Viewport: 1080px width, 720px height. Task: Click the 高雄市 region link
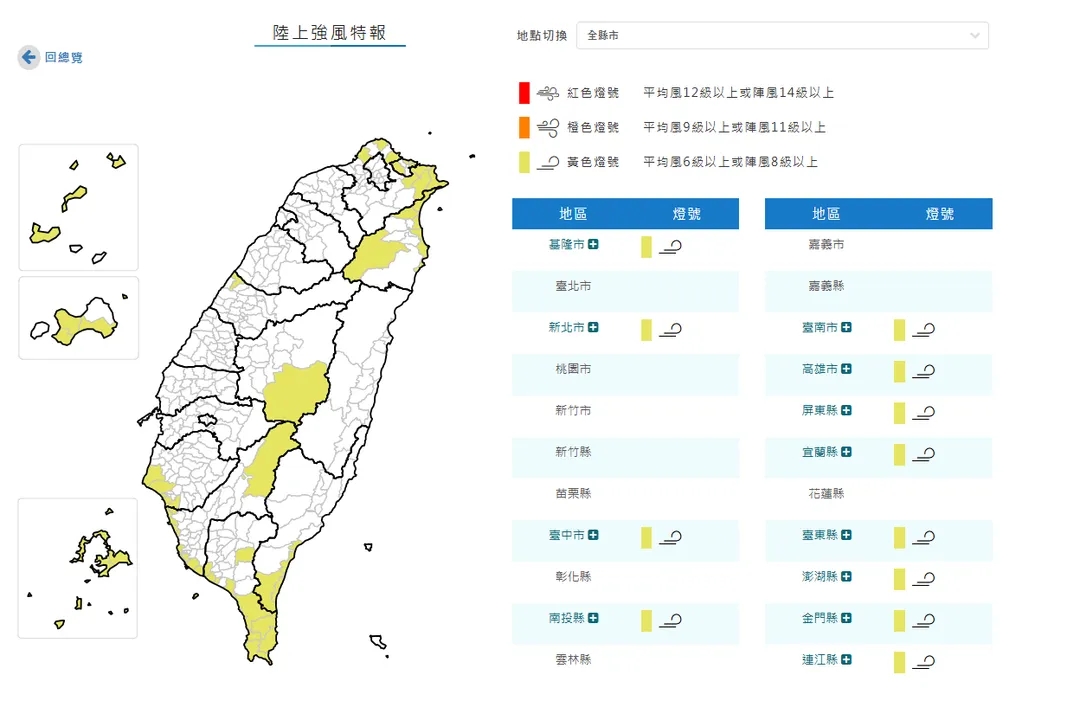coord(820,369)
